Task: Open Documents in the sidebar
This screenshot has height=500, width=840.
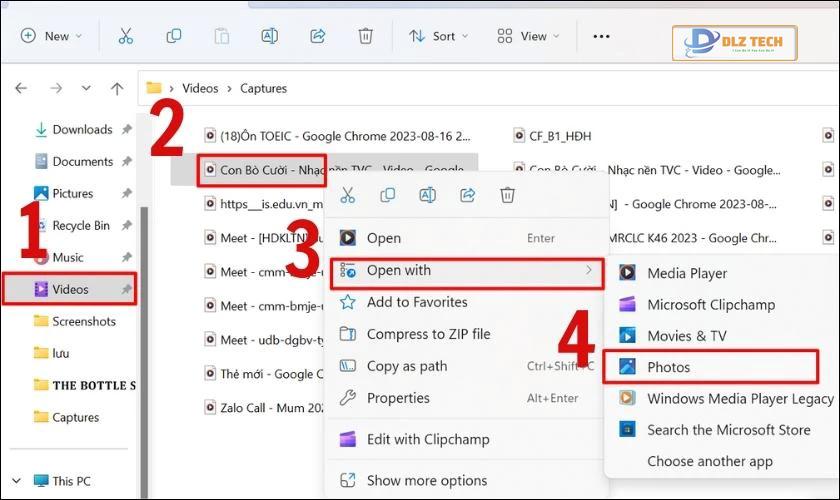Action: pyautogui.click(x=73, y=161)
